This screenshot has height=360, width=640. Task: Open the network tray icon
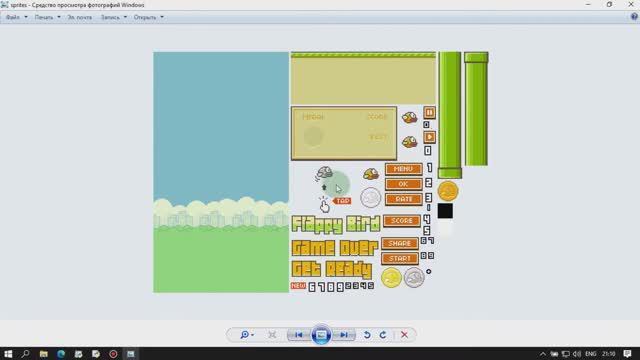[565, 354]
